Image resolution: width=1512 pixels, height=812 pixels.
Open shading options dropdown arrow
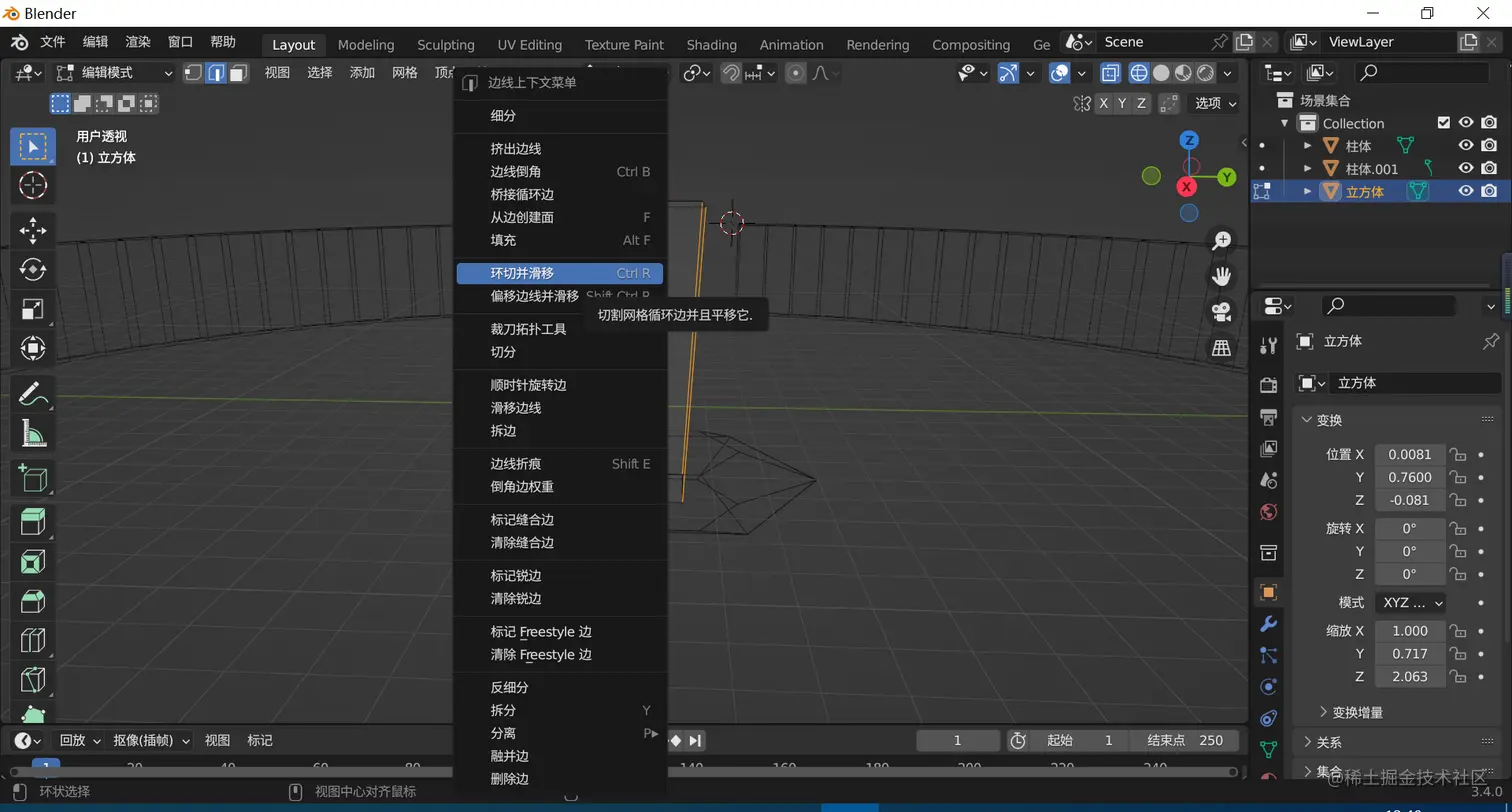[1229, 73]
